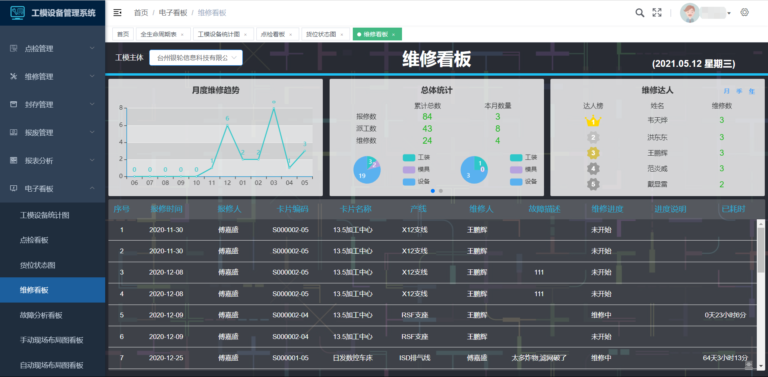Click the month 03 peak data point
This screenshot has height=377, width=768.
[x=274, y=108]
